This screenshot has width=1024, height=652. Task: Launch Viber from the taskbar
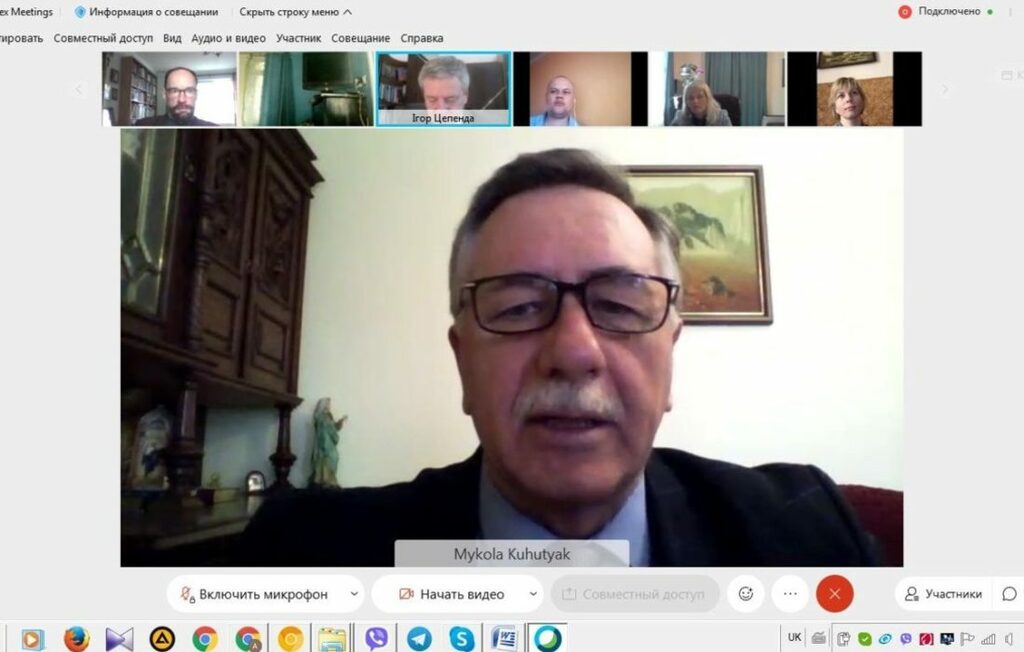point(376,638)
